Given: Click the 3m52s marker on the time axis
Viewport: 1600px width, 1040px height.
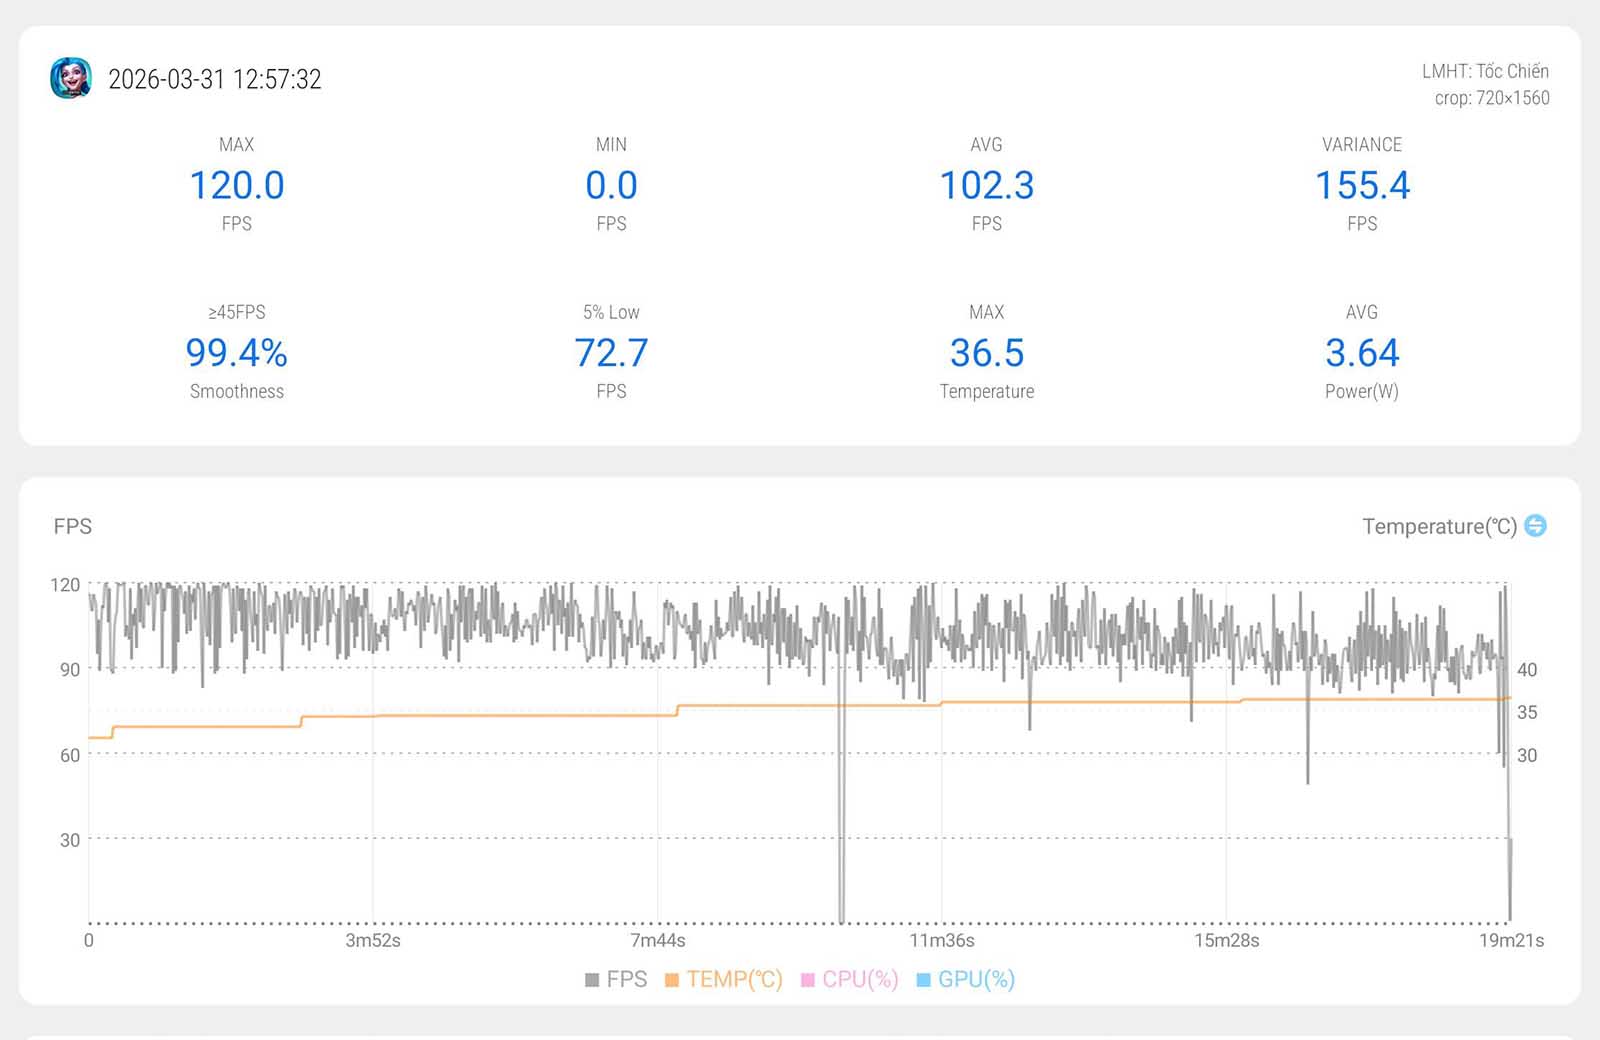Looking at the screenshot, I should (x=373, y=940).
